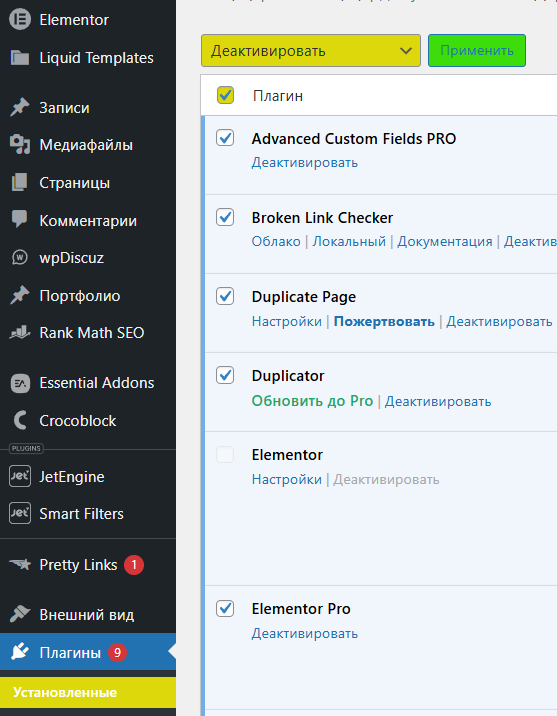
Task: Open Crocoblock via its crescent icon
Action: pos(20,420)
